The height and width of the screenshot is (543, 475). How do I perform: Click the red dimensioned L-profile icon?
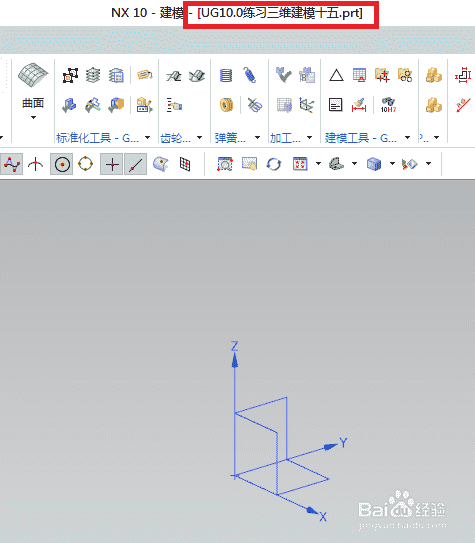(x=463, y=75)
